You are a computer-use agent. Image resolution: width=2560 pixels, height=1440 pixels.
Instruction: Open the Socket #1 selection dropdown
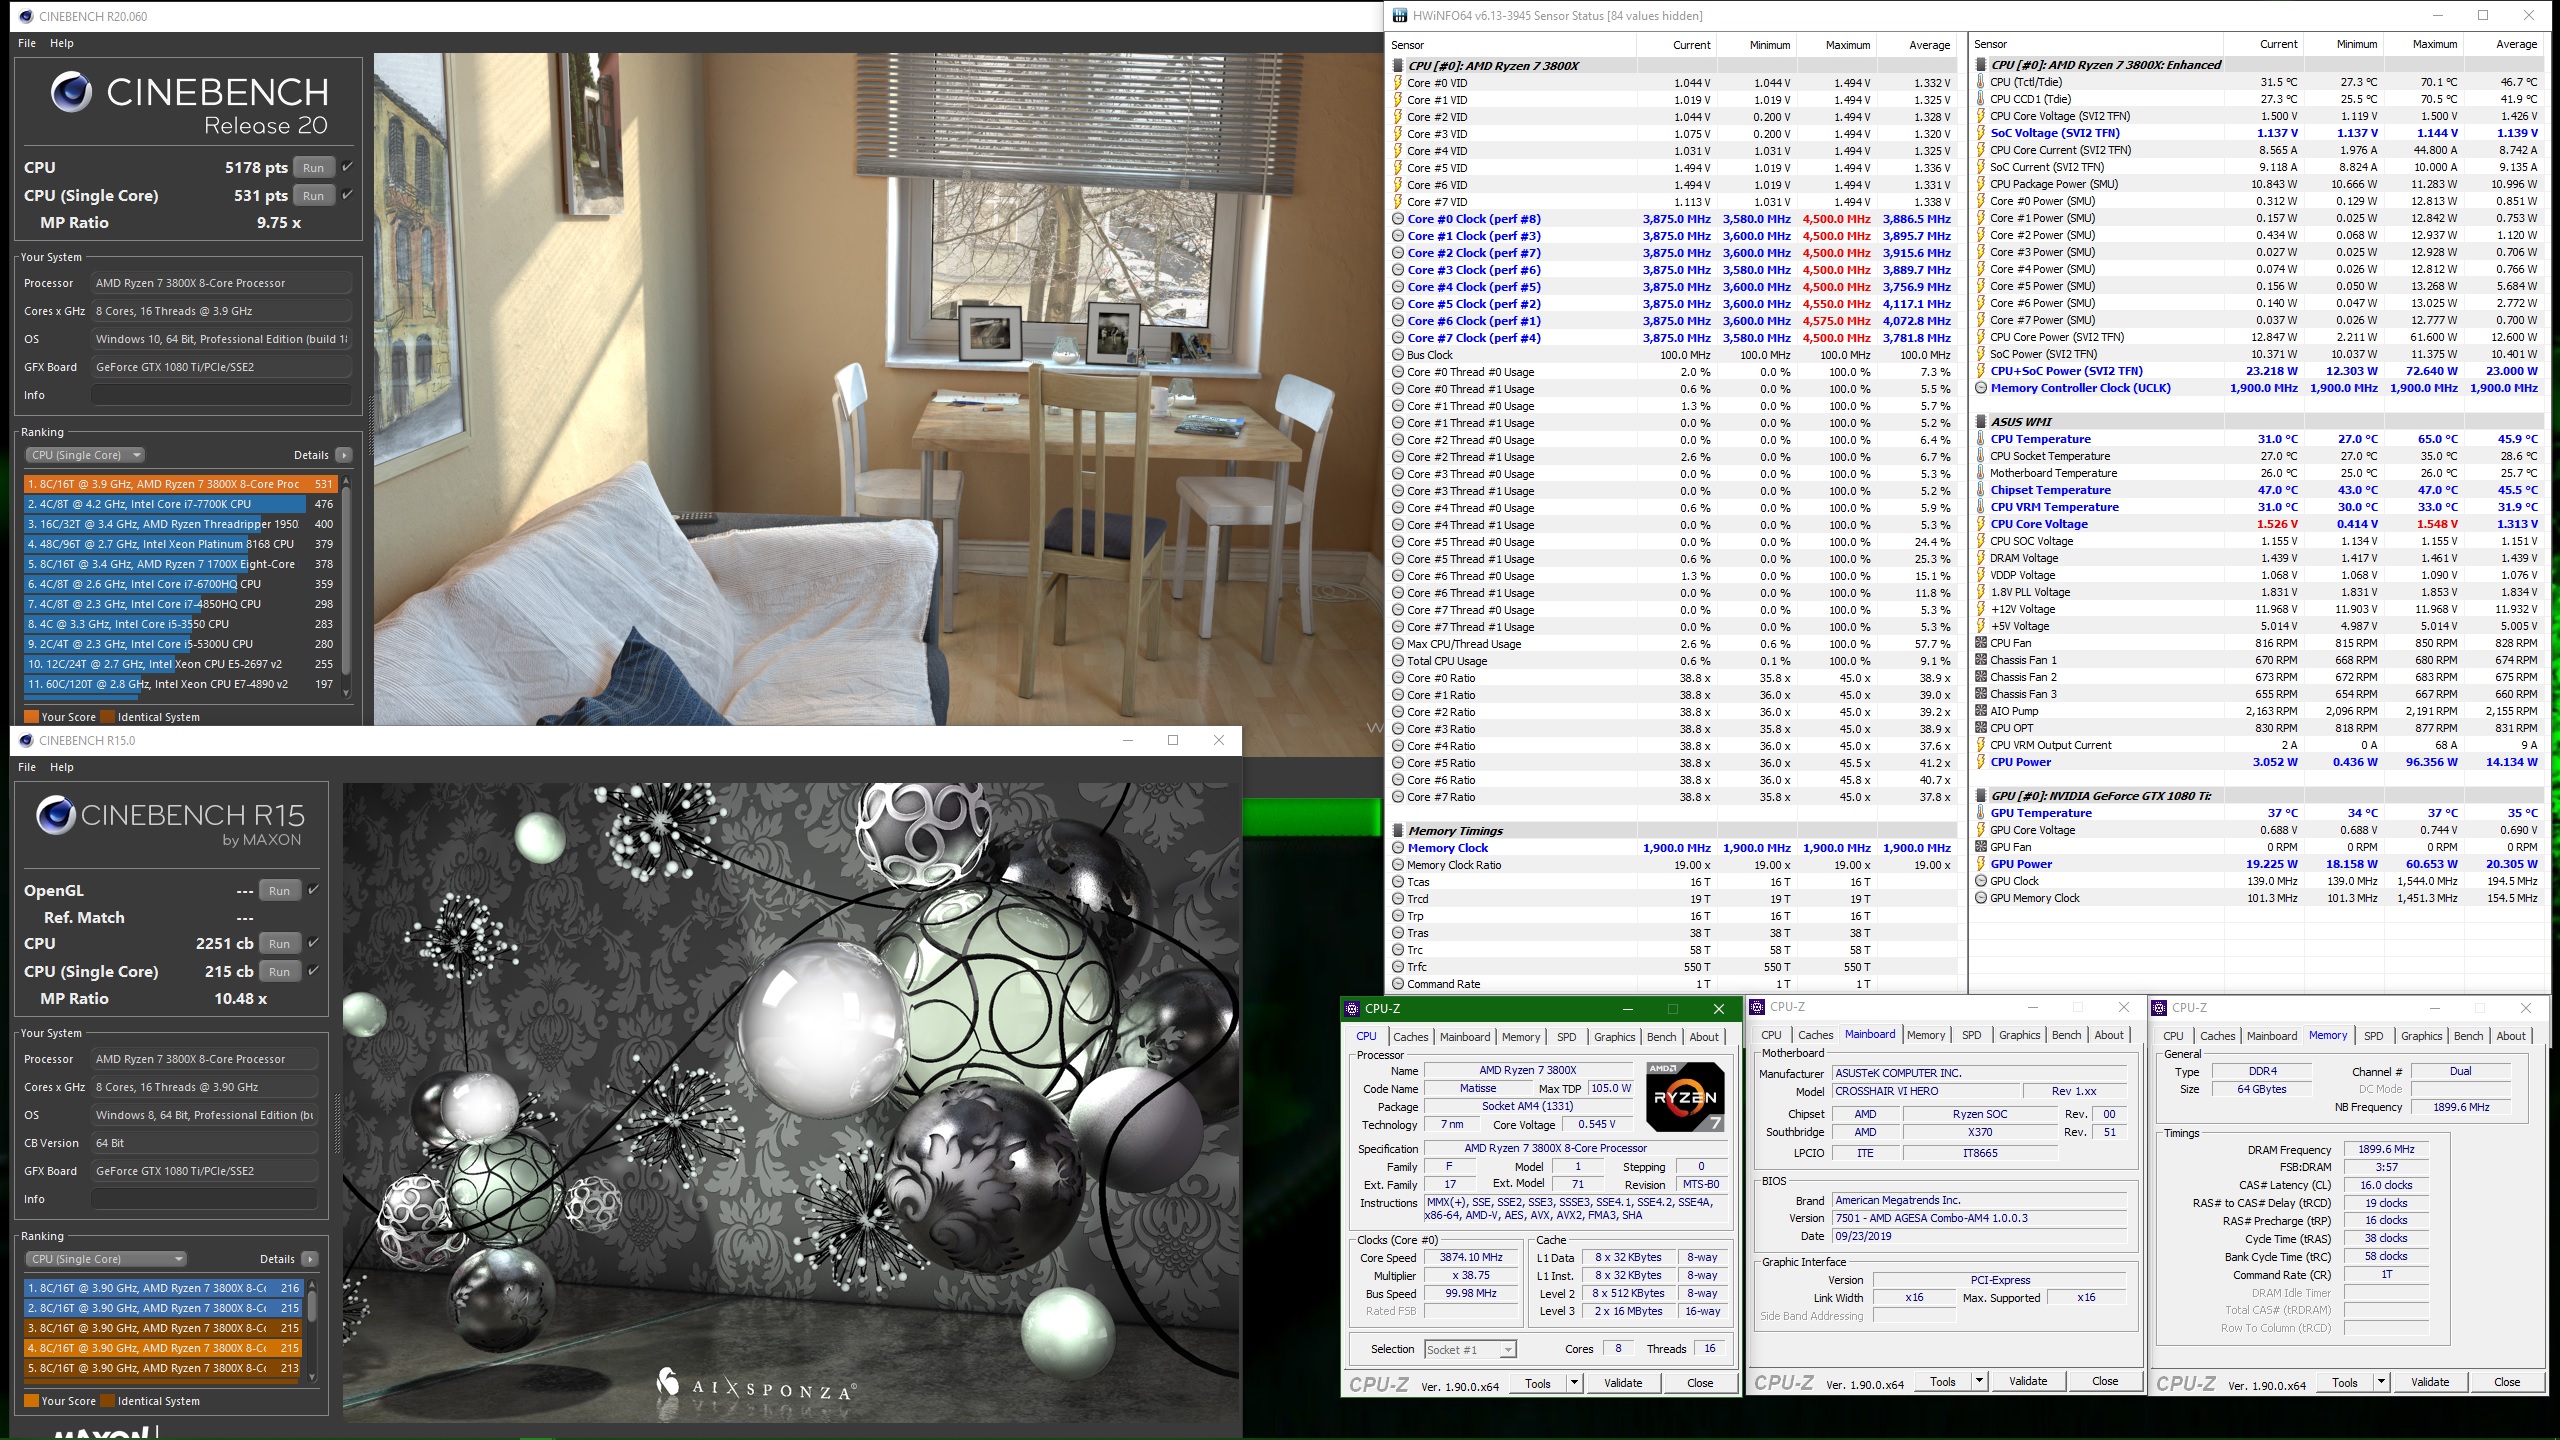tap(1470, 1350)
